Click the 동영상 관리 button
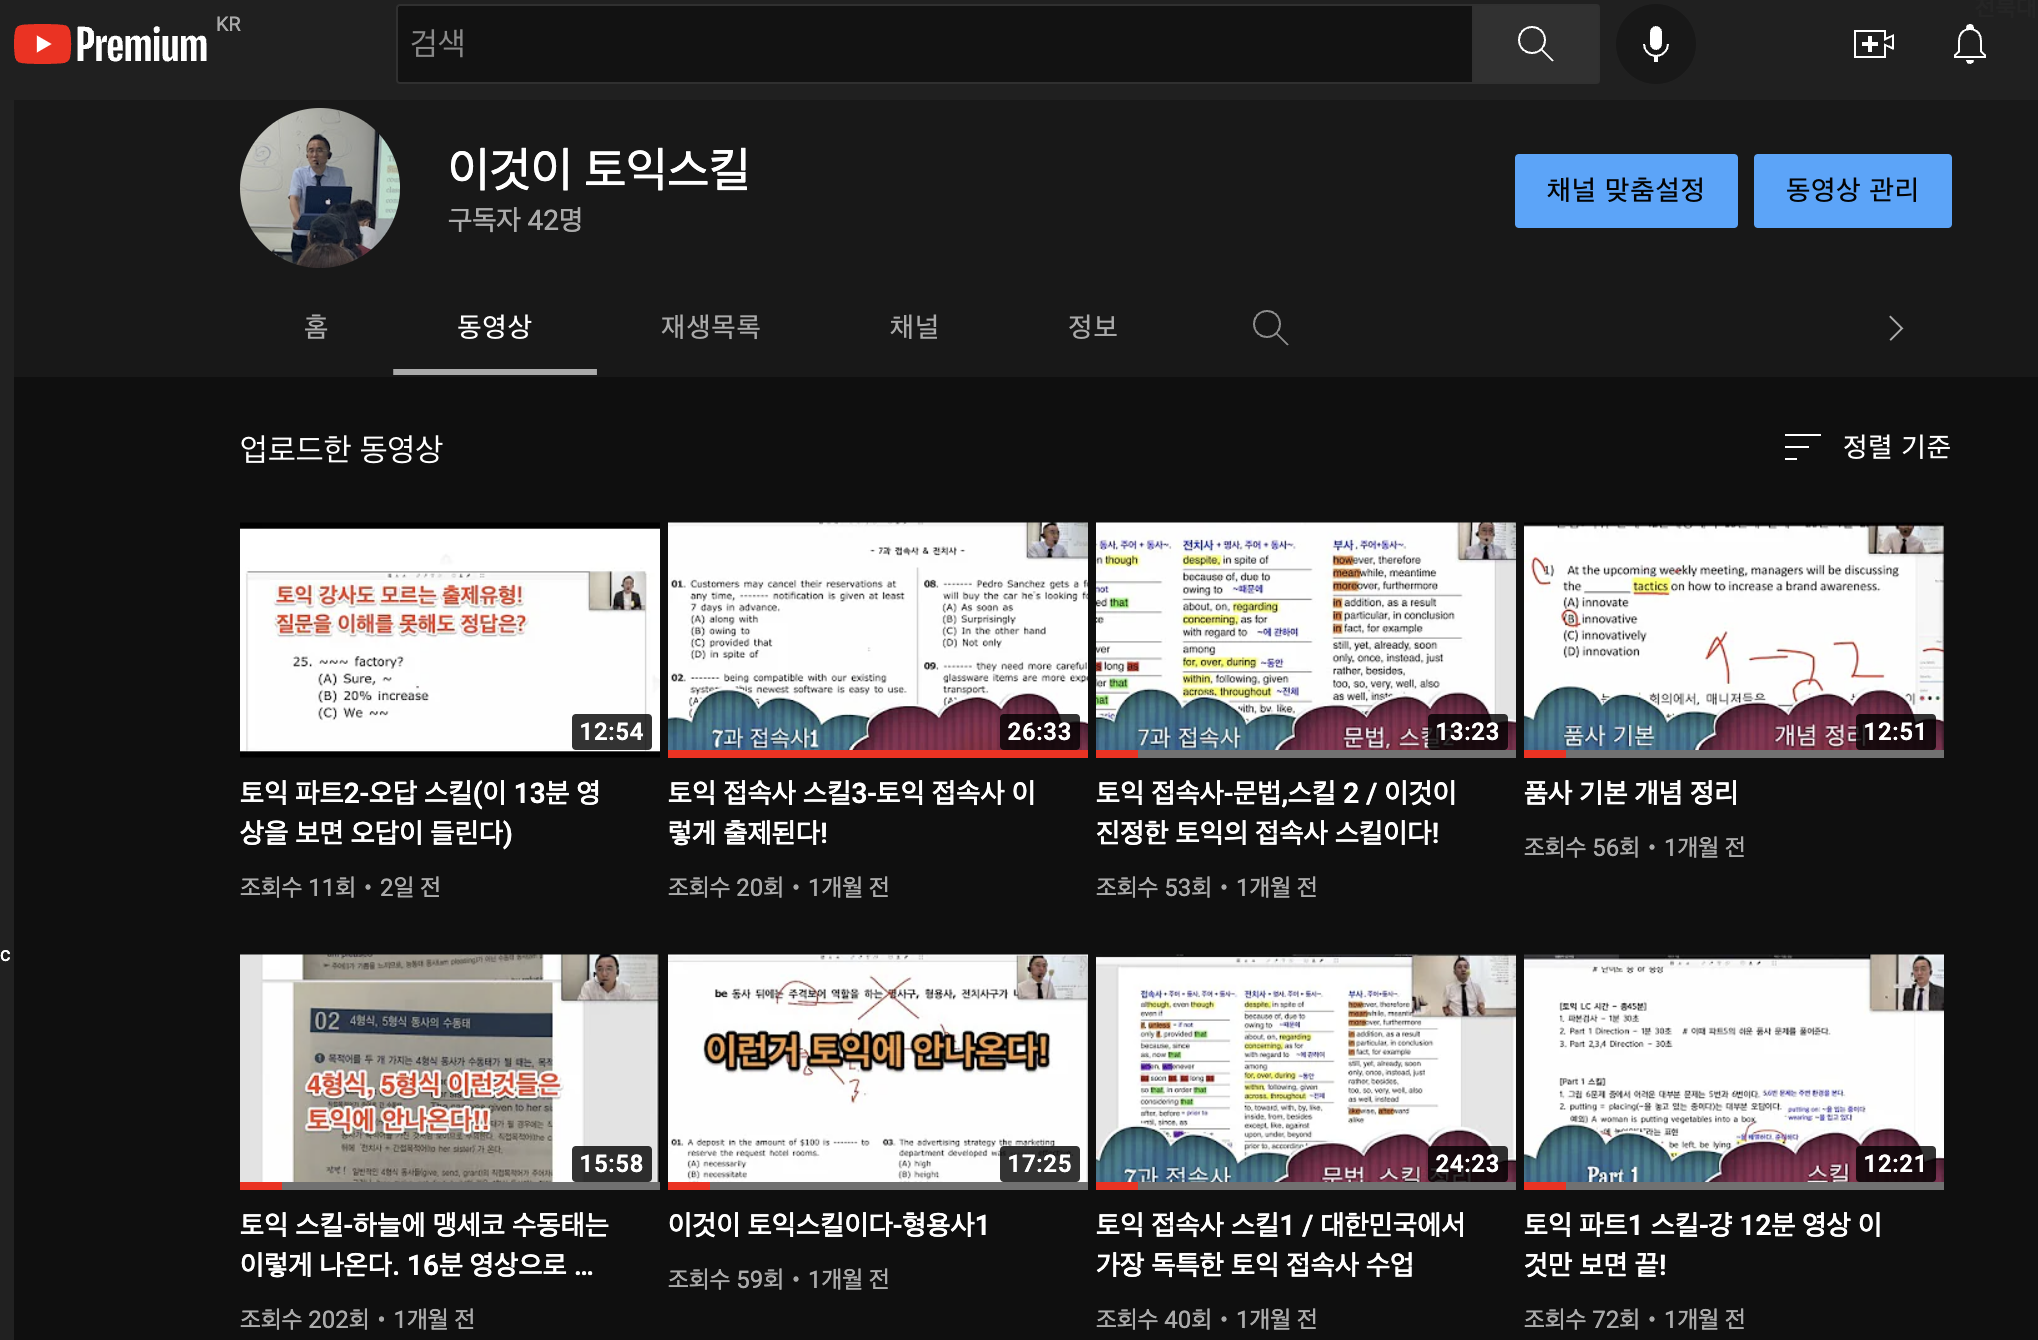 click(x=1852, y=190)
